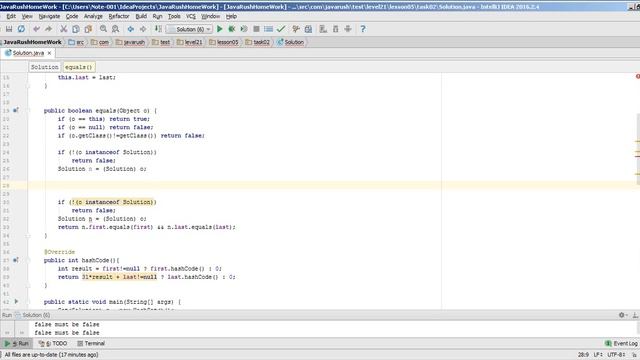Open the Run menu
This screenshot has height=360, width=640.
tap(158, 16)
